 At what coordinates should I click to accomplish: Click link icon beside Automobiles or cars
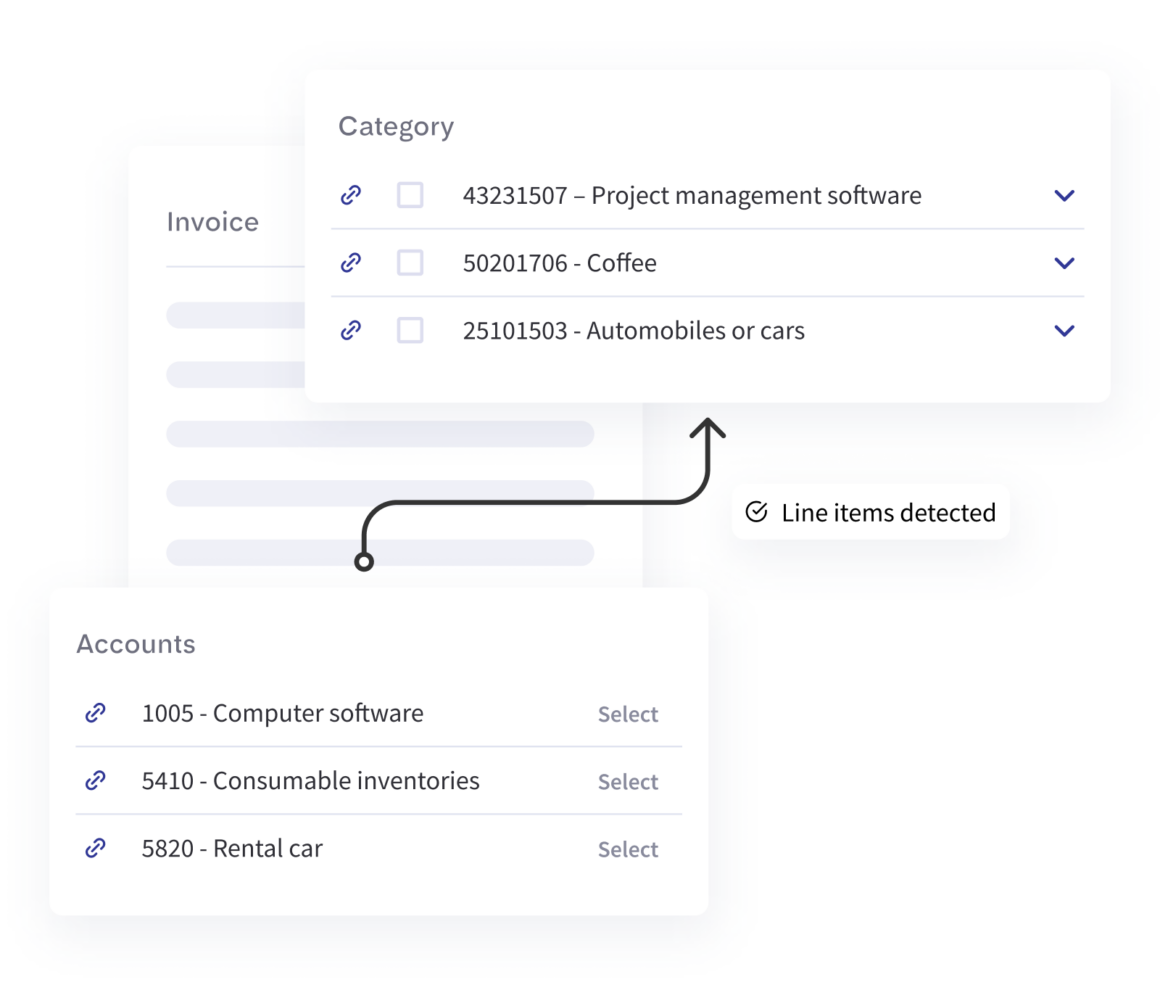(351, 330)
